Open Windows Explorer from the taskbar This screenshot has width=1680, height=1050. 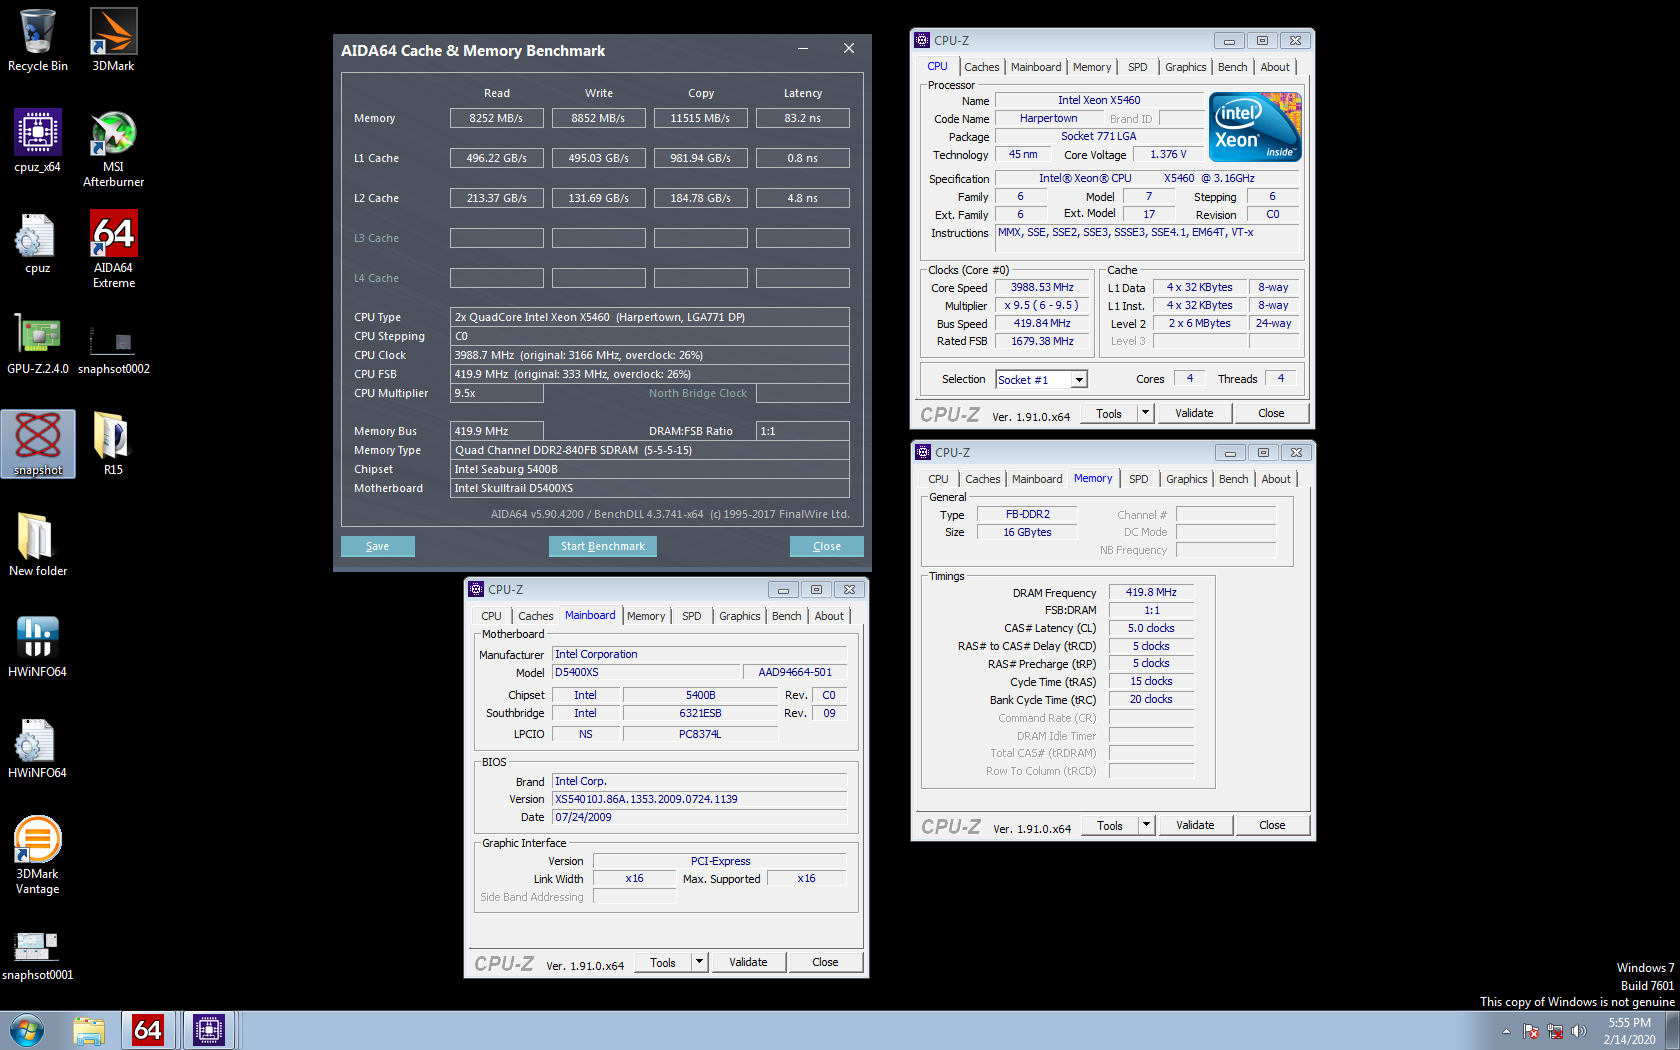pyautogui.click(x=89, y=1030)
